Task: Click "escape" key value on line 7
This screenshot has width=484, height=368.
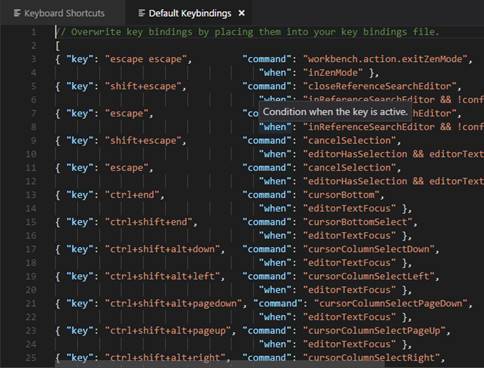Action: pos(127,114)
